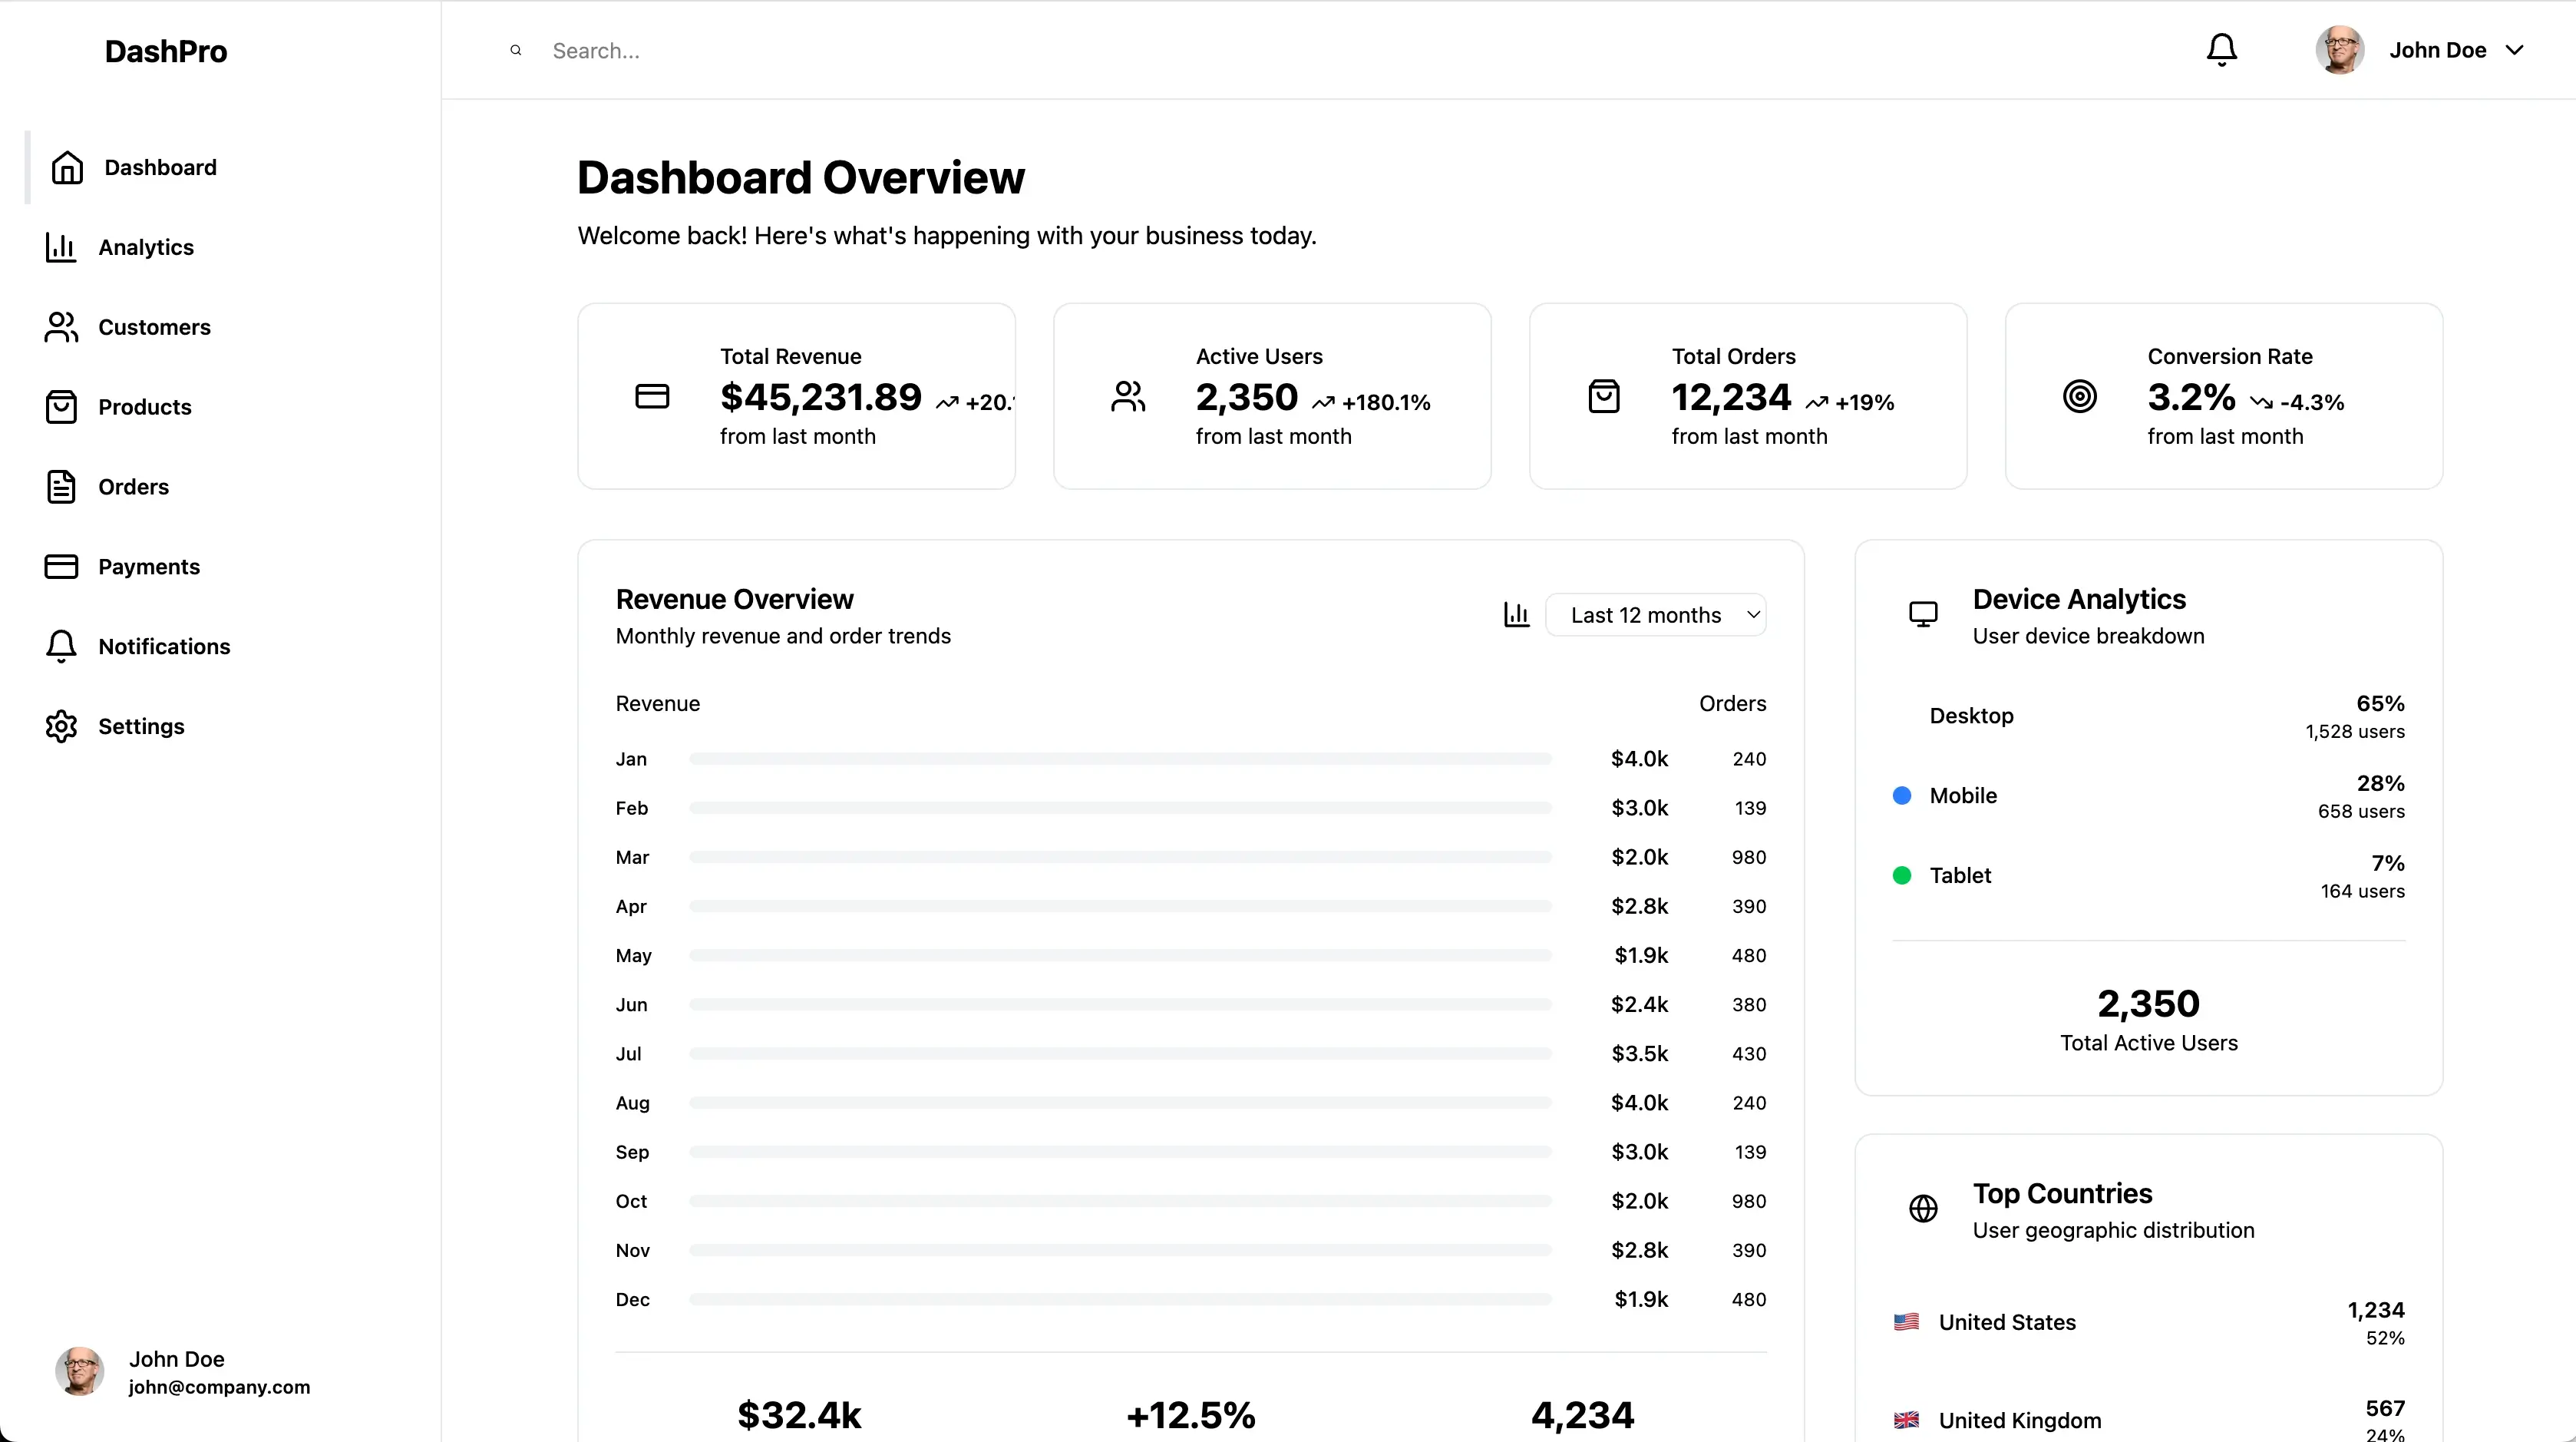Screen dimensions: 2576x1442
Task: Open the search magnifier dropdown area
Action: [x=514, y=50]
